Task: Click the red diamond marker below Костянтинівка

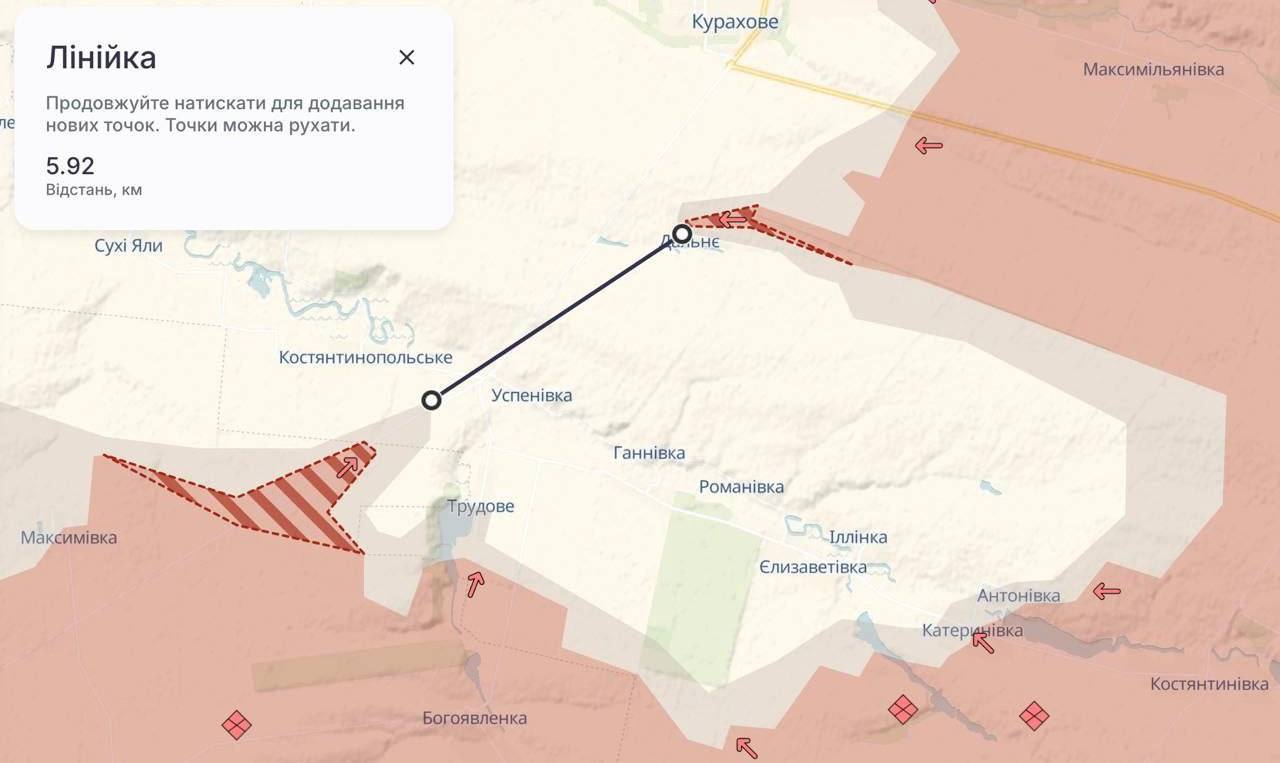Action: tap(1034, 715)
